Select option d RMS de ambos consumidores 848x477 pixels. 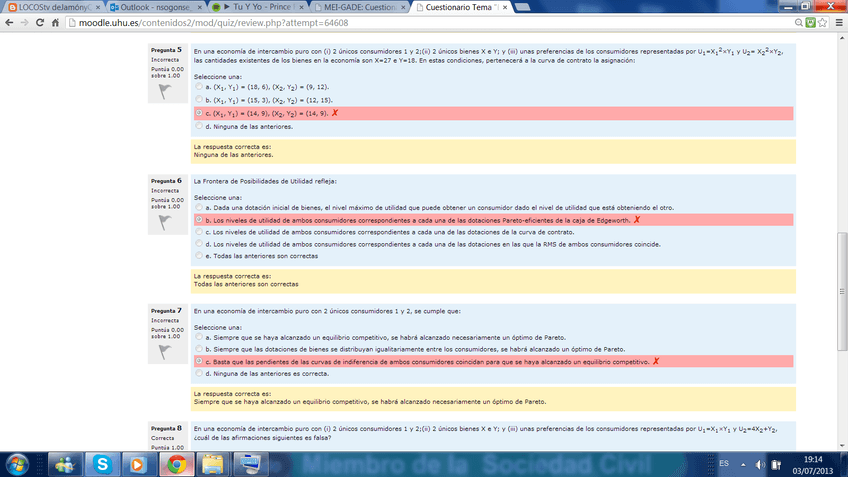pos(199,243)
